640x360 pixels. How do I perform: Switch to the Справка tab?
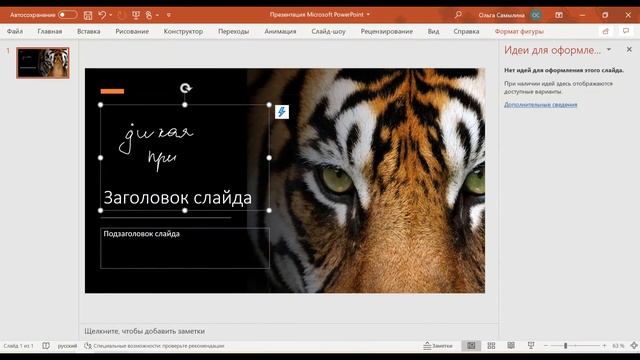coord(466,31)
